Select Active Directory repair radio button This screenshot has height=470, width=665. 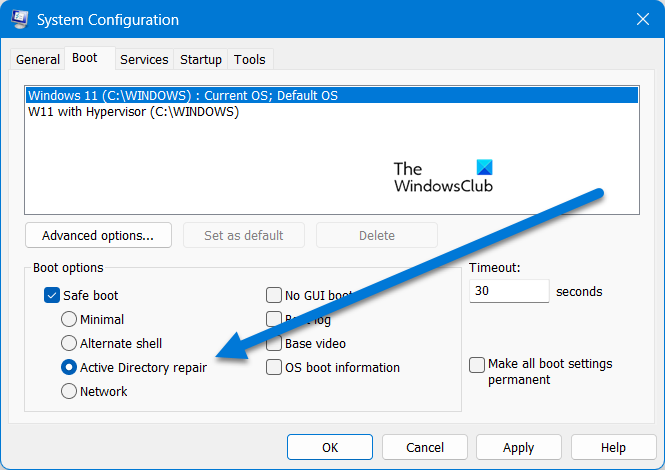click(69, 367)
